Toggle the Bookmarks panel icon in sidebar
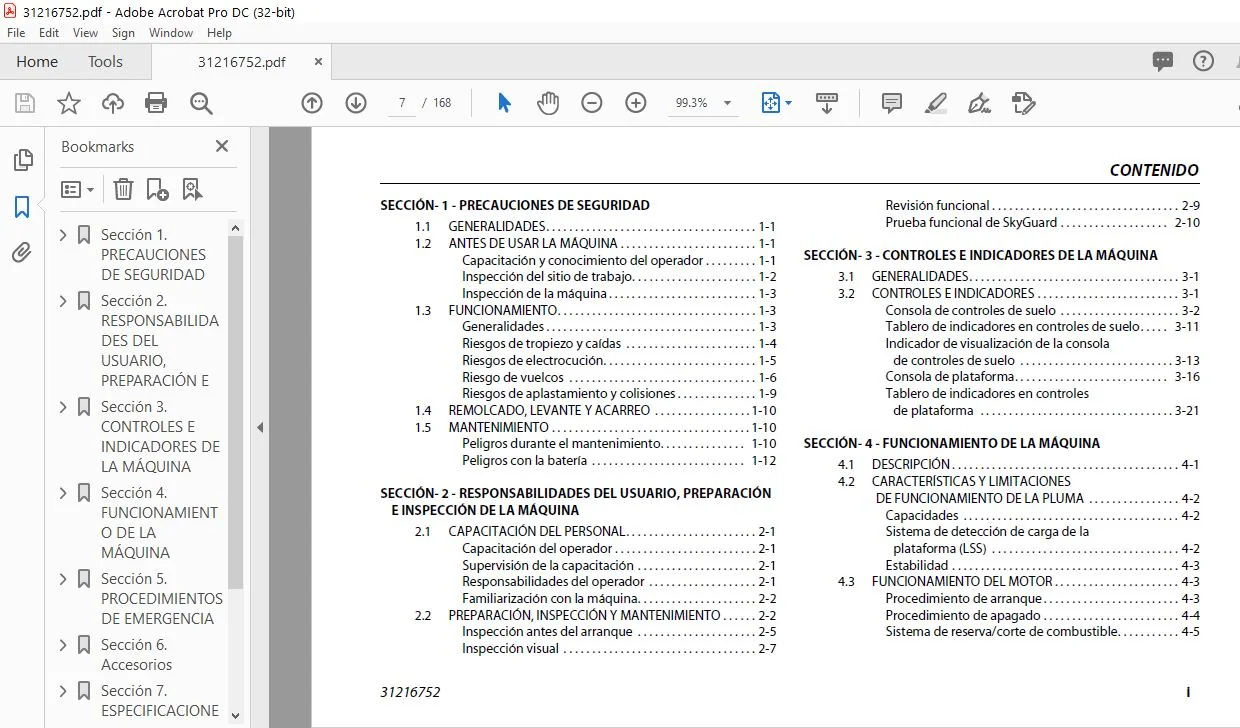The image size is (1240, 728). click(x=22, y=207)
